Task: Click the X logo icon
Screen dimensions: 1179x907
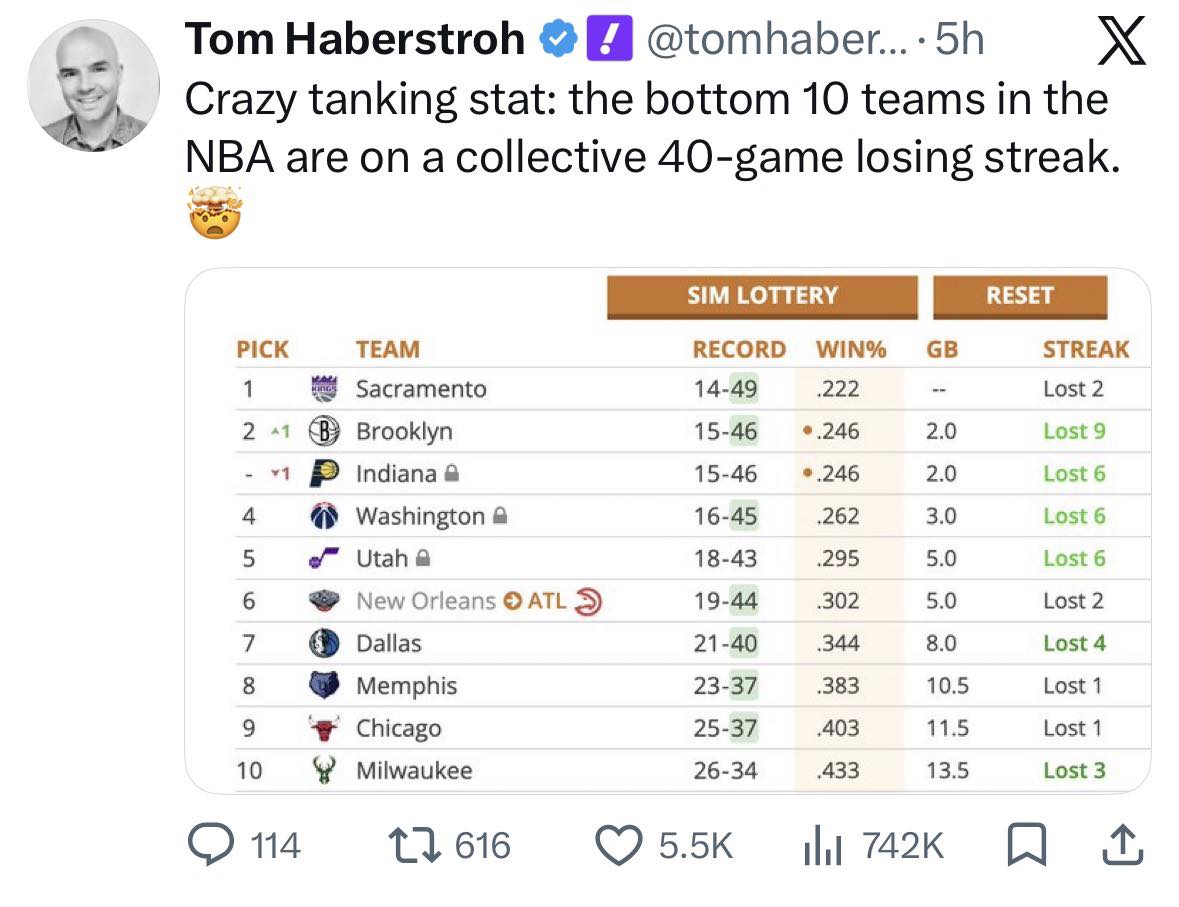Action: pos(1122,41)
